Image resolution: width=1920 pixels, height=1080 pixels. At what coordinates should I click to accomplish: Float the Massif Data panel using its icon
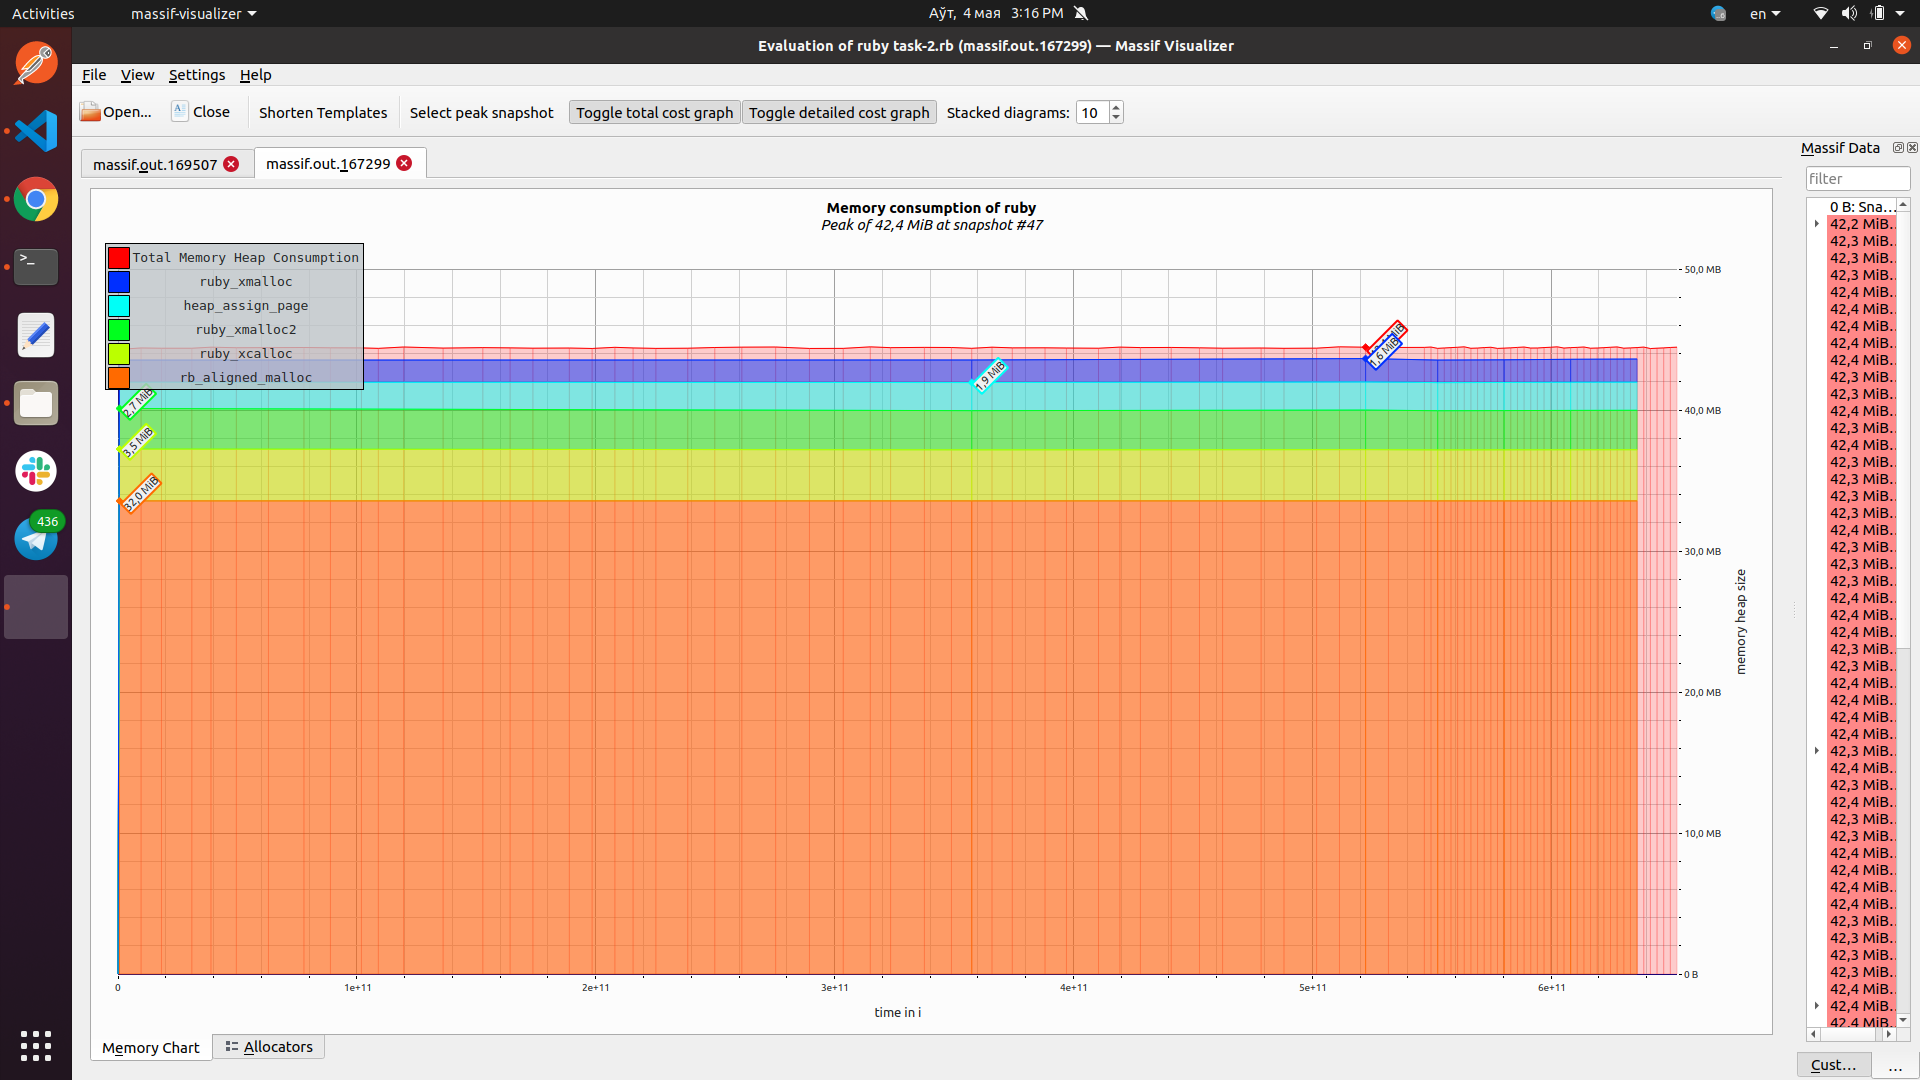[x=1897, y=148]
